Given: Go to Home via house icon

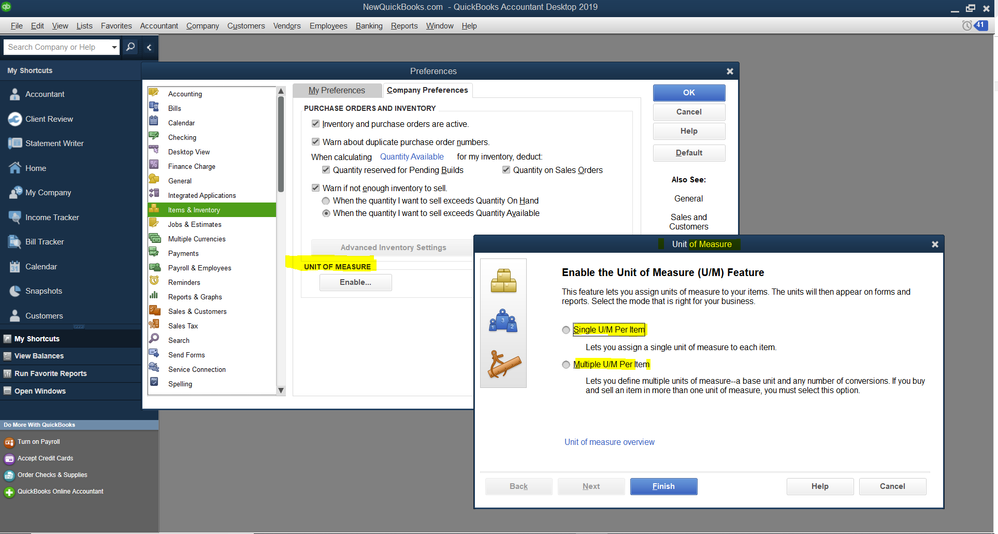Looking at the screenshot, I should pos(15,168).
